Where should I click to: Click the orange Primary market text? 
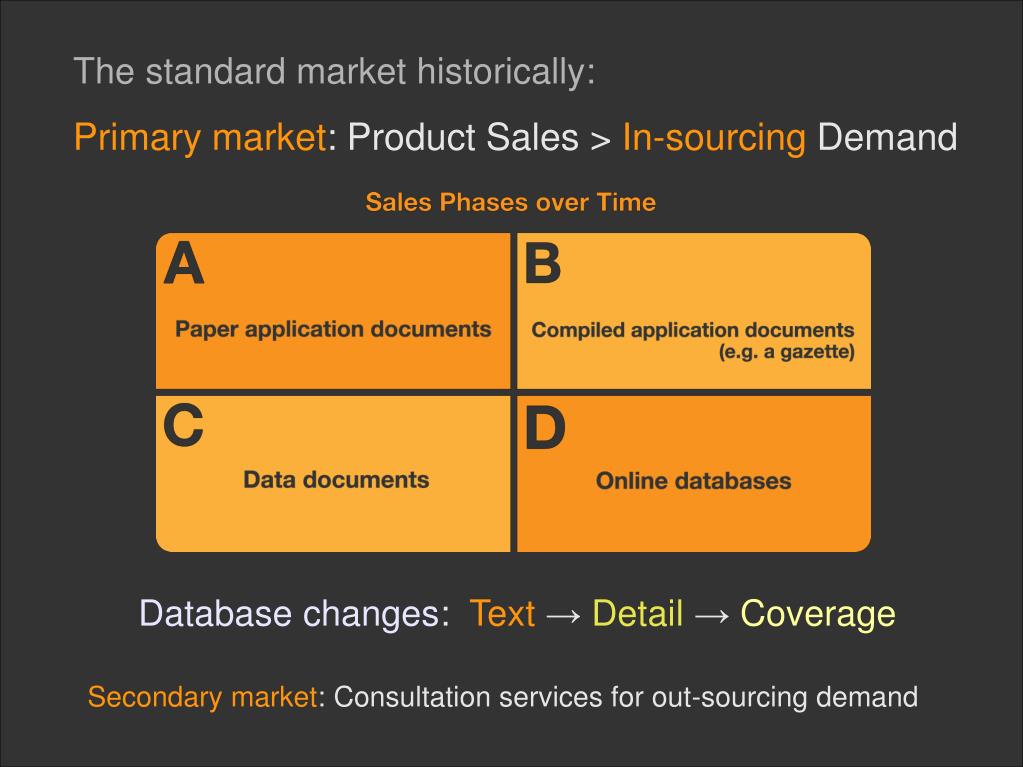pyautogui.click(x=200, y=138)
